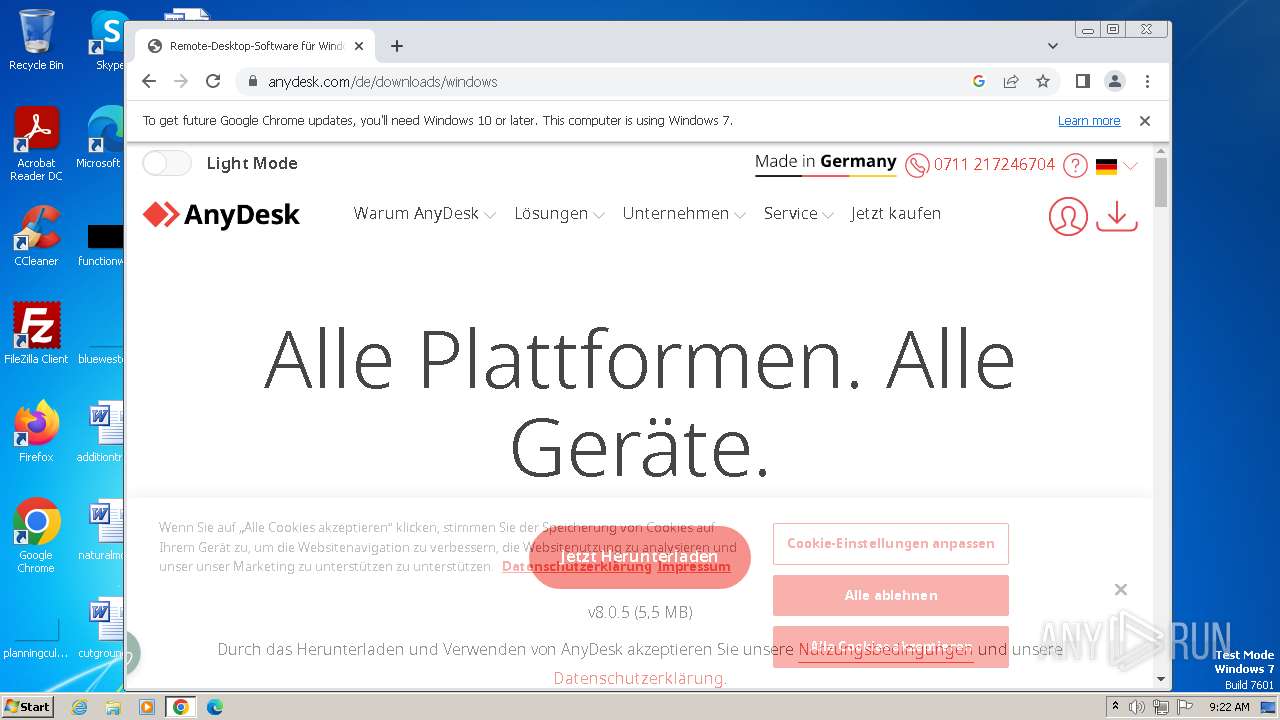Click the red phone icon
The width and height of the screenshot is (1280, 720).
917,165
